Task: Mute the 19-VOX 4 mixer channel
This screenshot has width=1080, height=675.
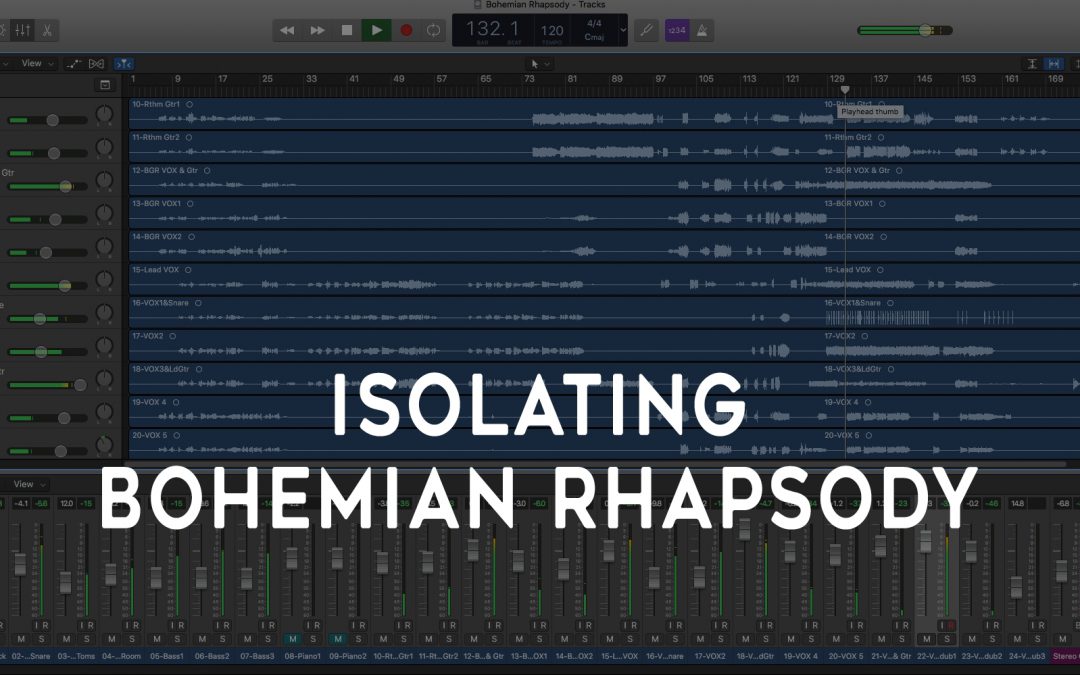Action: point(791,638)
